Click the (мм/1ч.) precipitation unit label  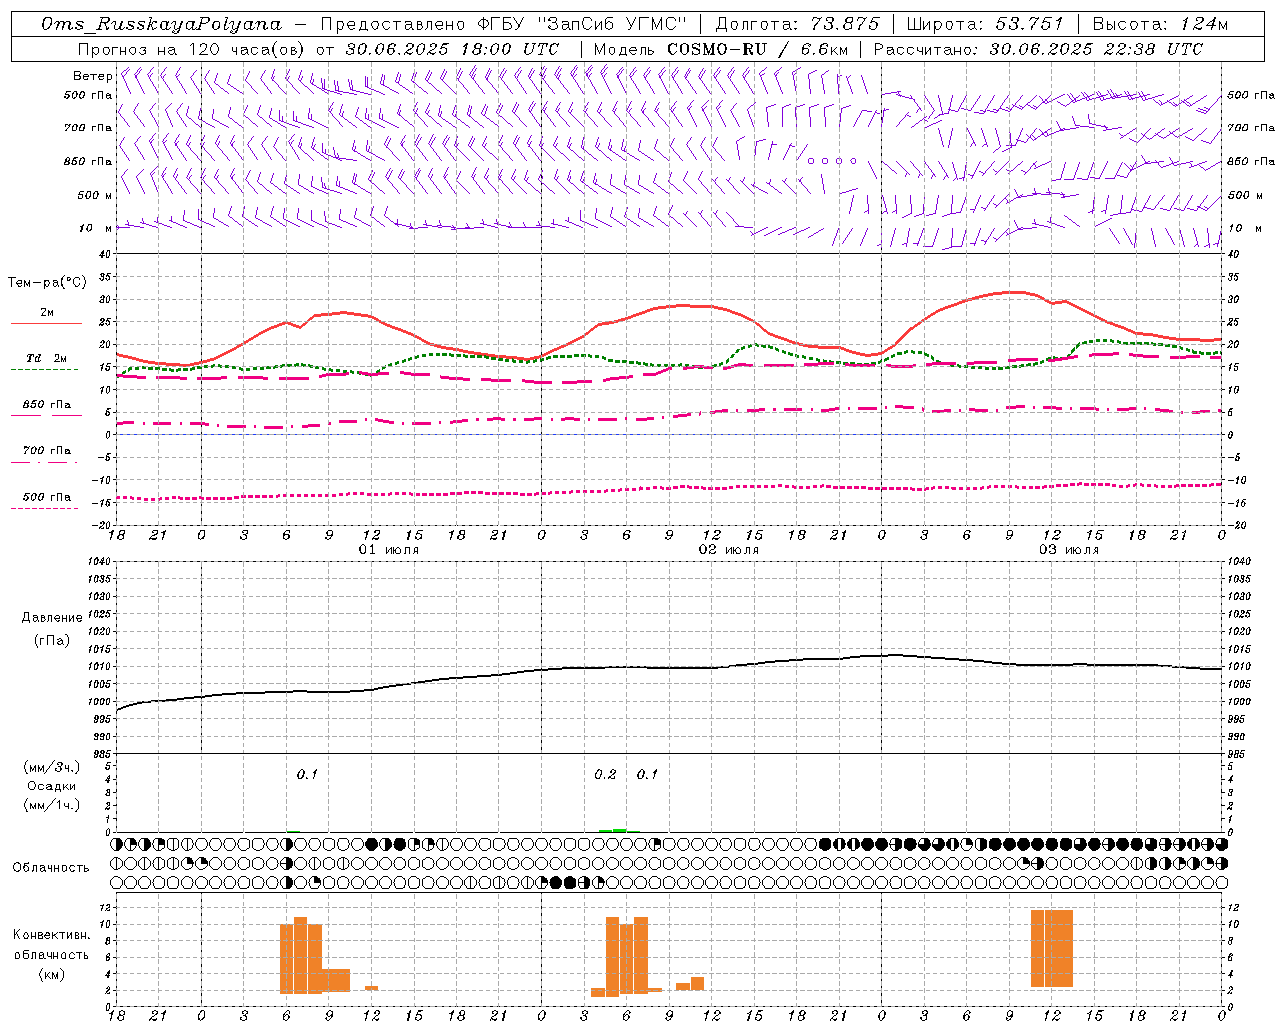tap(52, 805)
